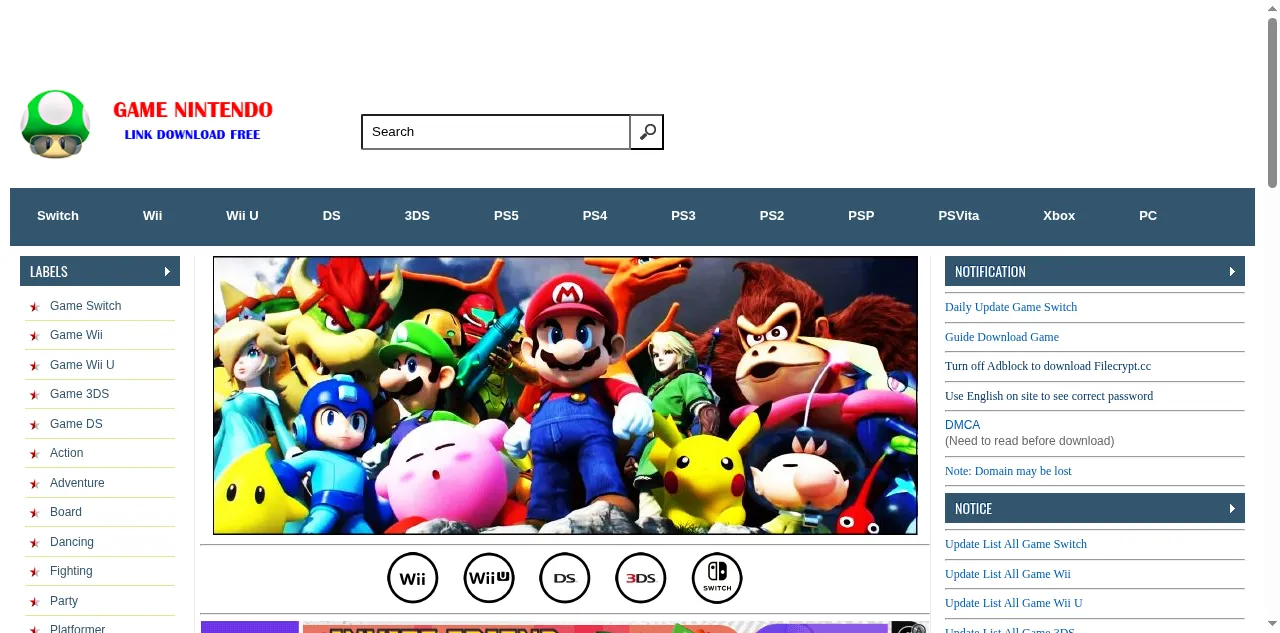Viewport: 1280px width, 633px height.
Task: Open the Wii U console circle icon
Action: [x=489, y=578]
